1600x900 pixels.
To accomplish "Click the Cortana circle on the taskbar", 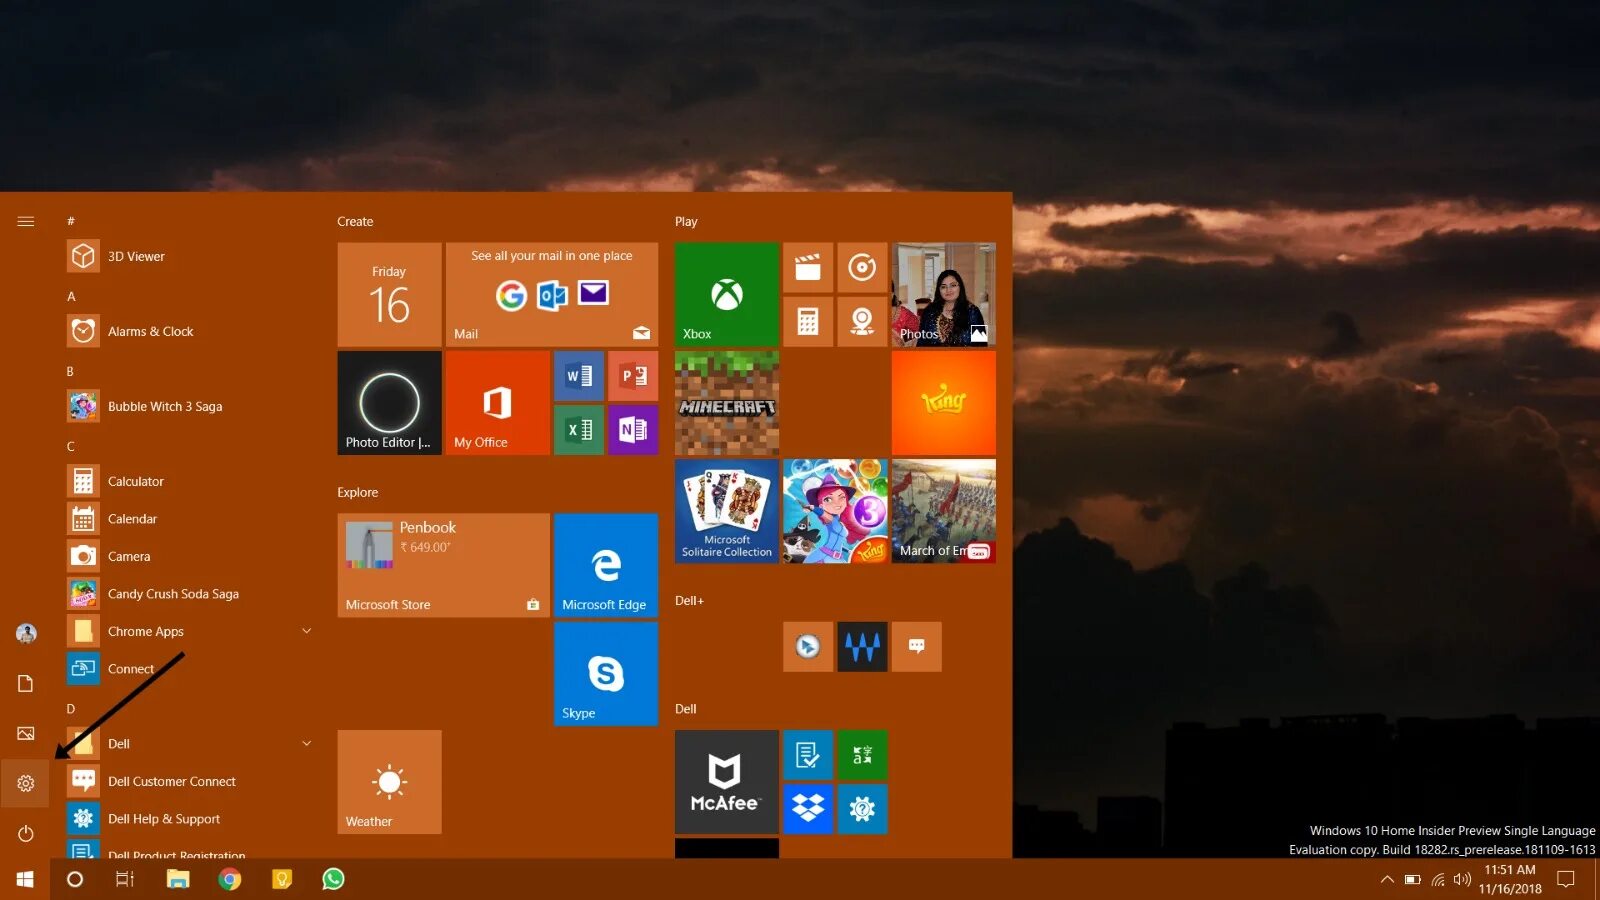I will coord(75,879).
